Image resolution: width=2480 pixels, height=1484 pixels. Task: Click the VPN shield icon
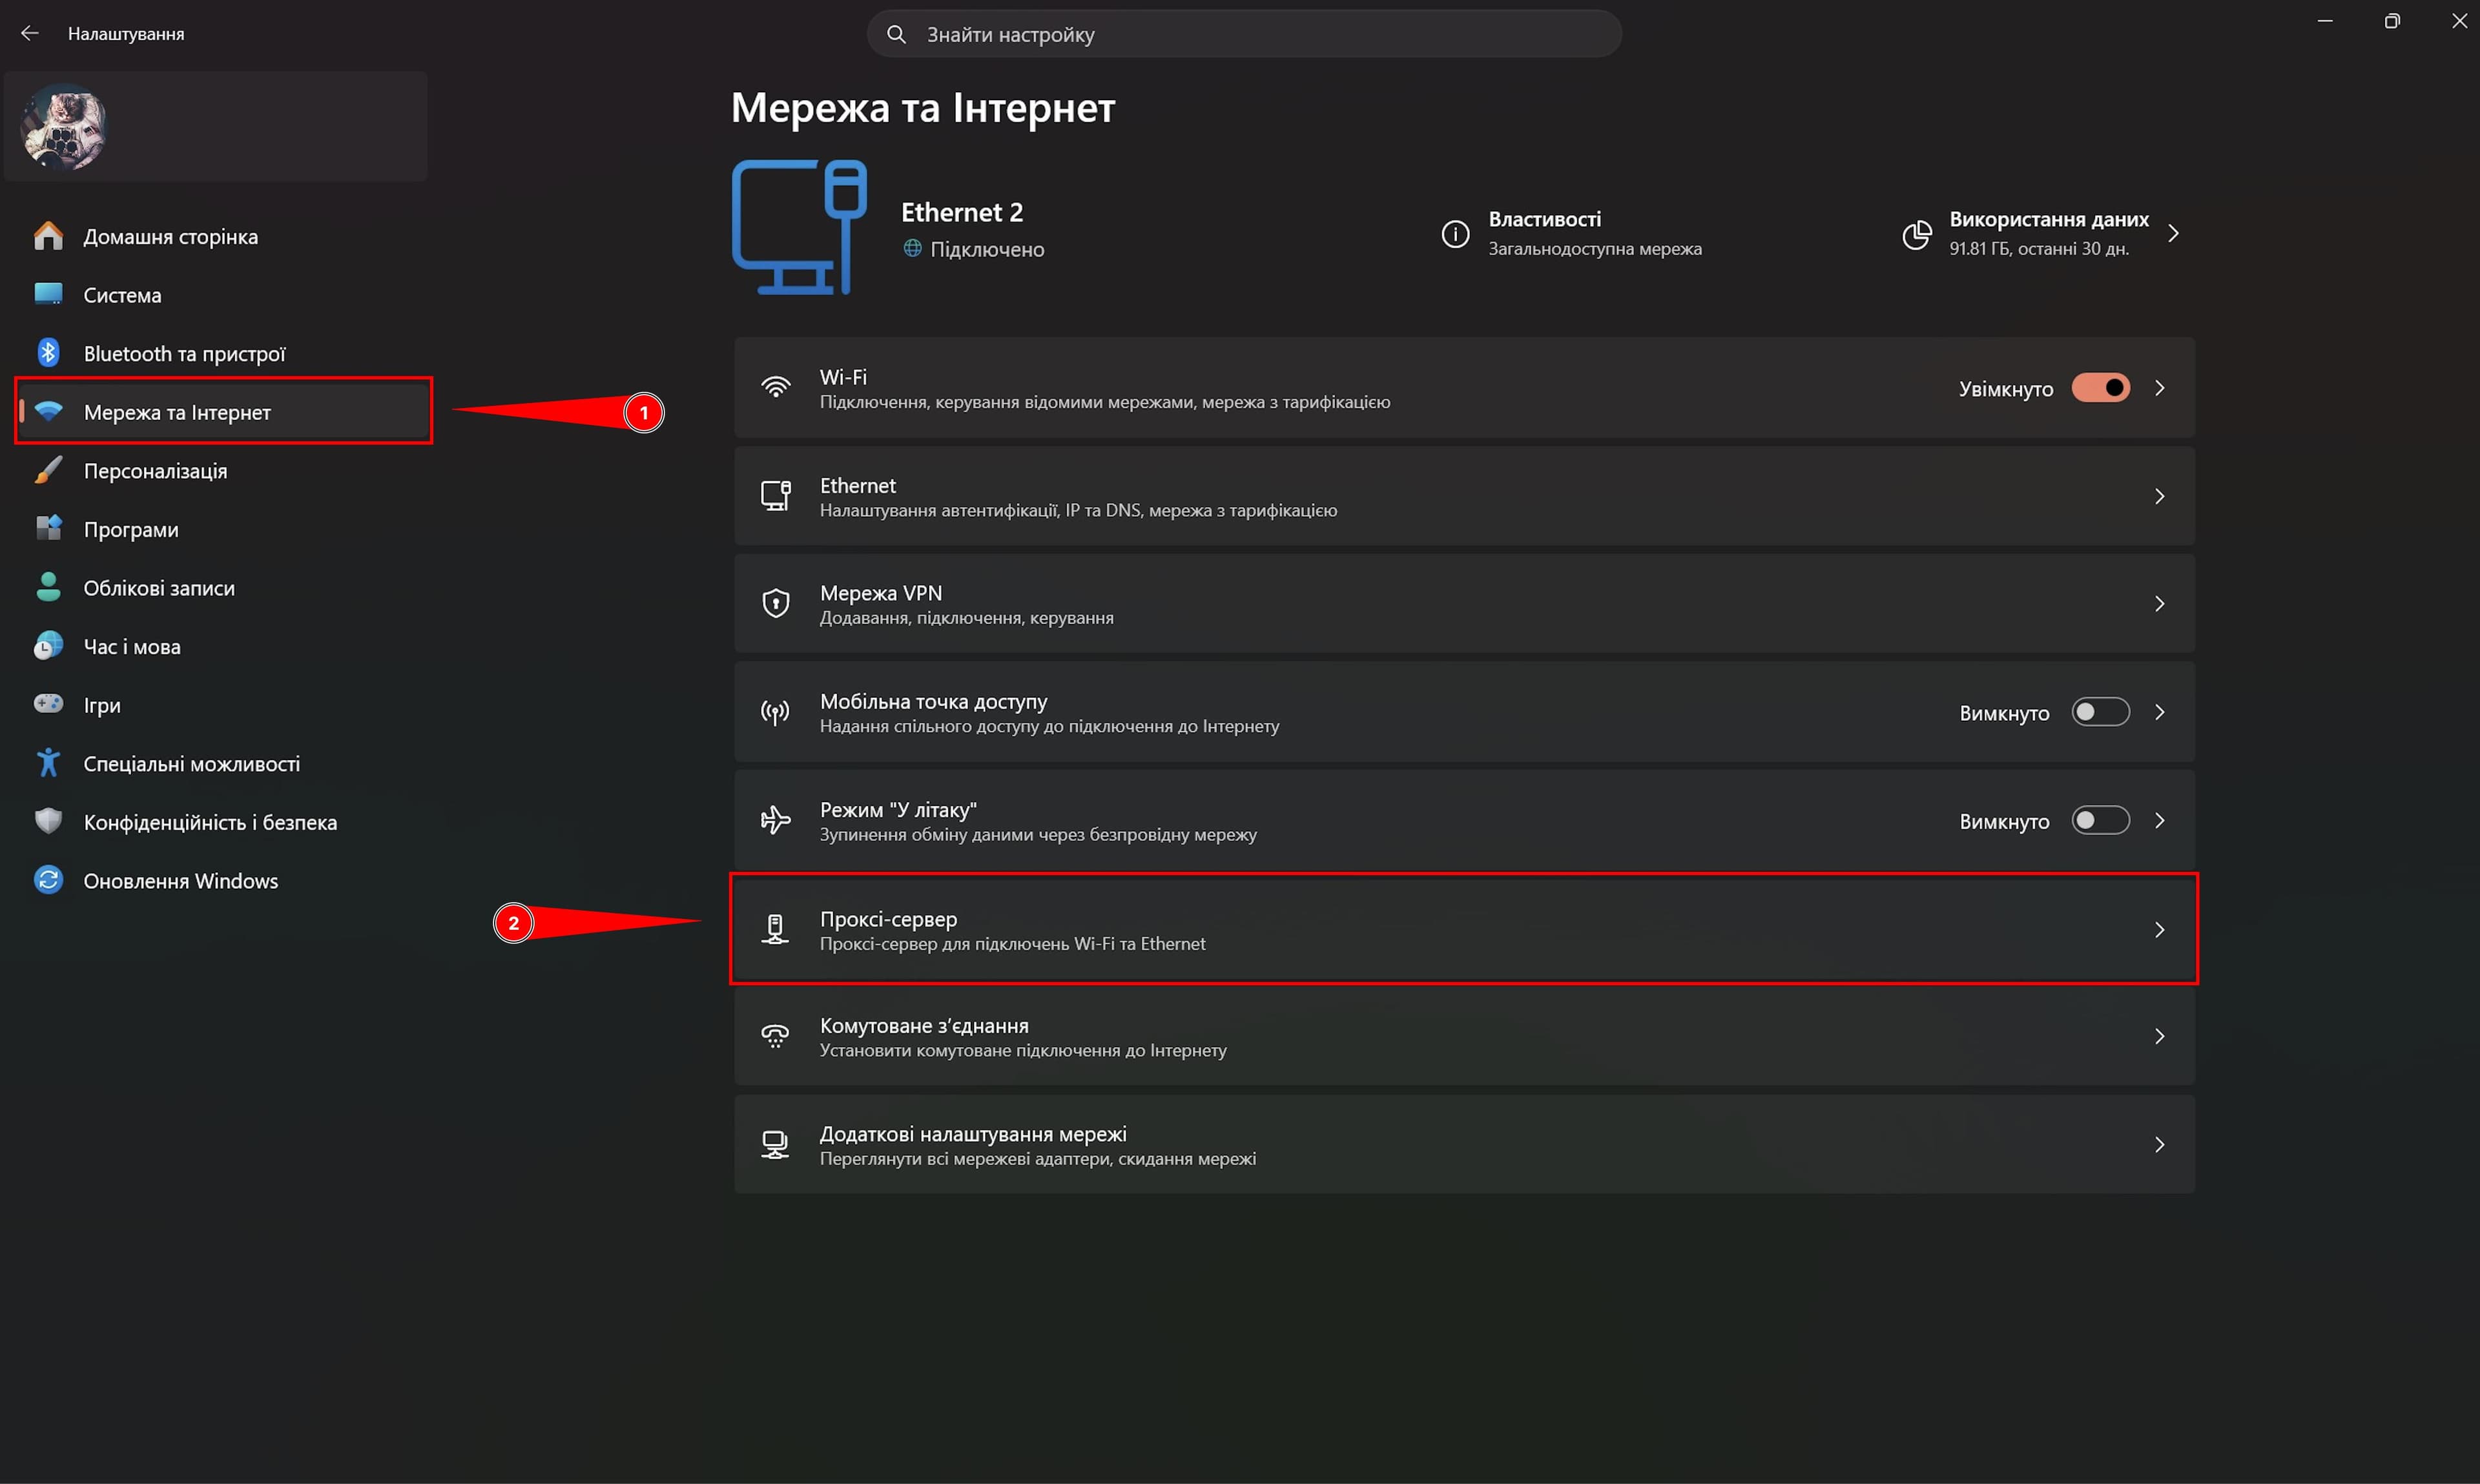(776, 603)
